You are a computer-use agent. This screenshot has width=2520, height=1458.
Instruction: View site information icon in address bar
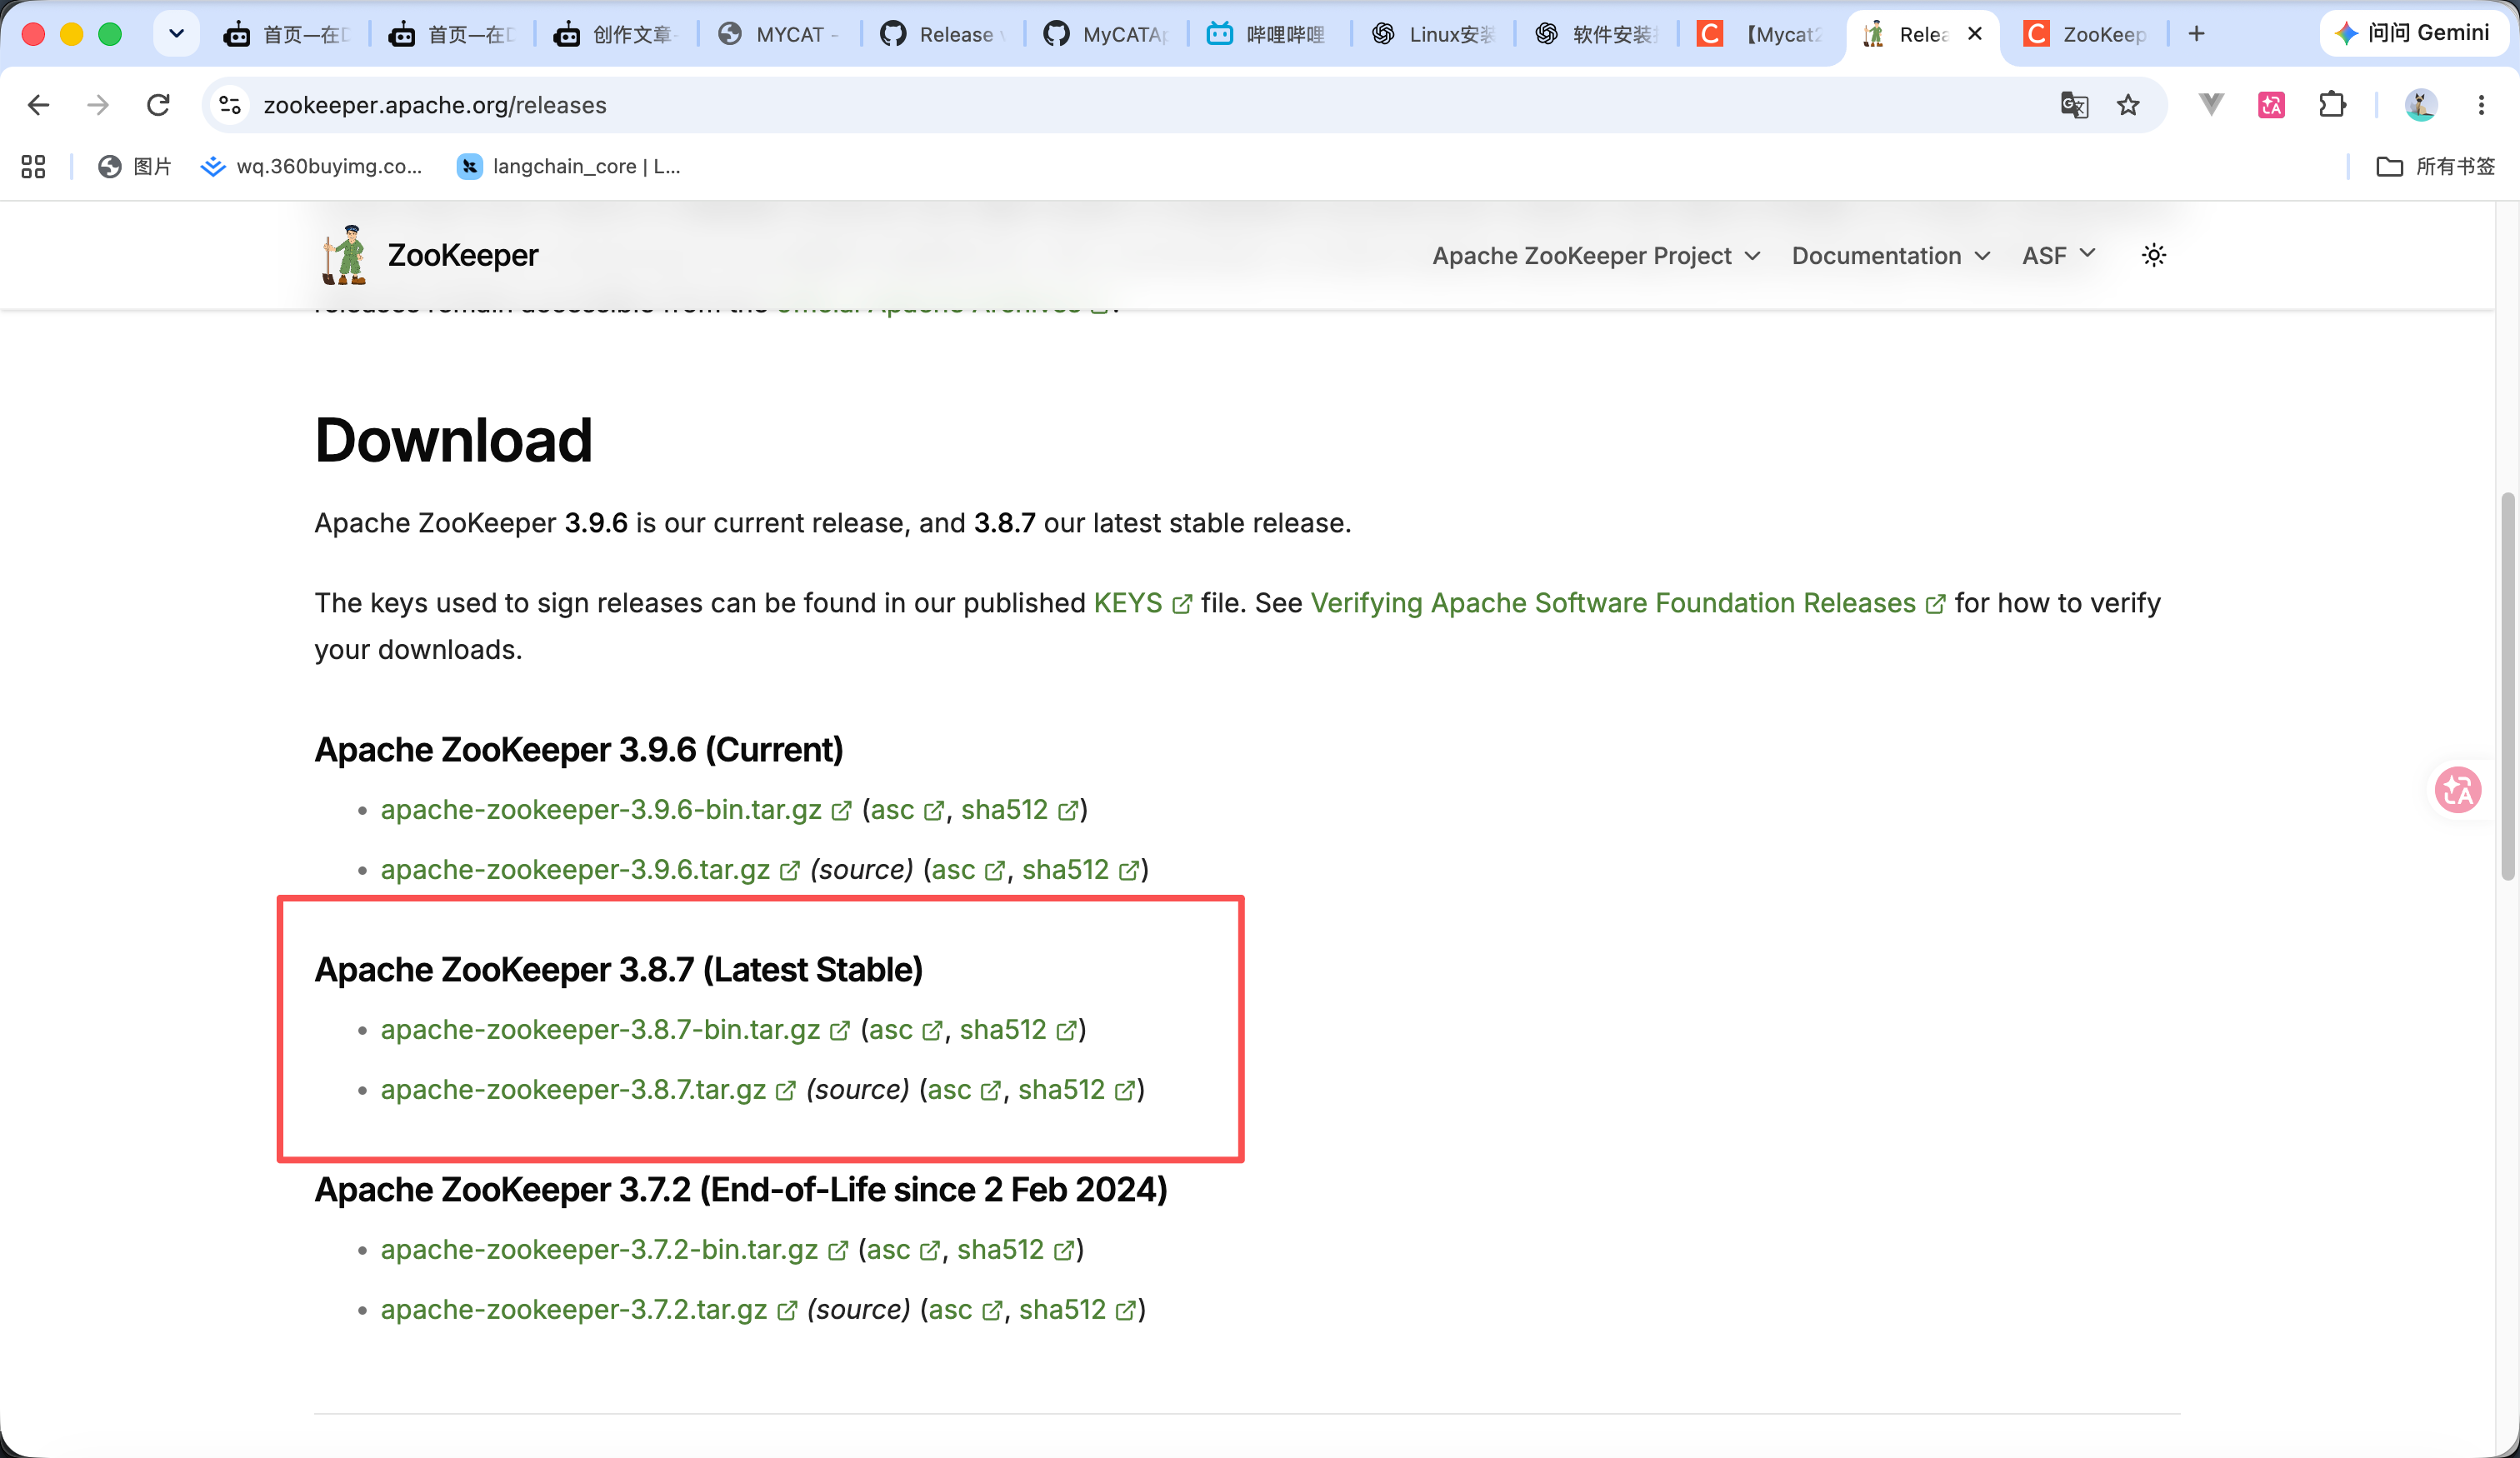[230, 105]
